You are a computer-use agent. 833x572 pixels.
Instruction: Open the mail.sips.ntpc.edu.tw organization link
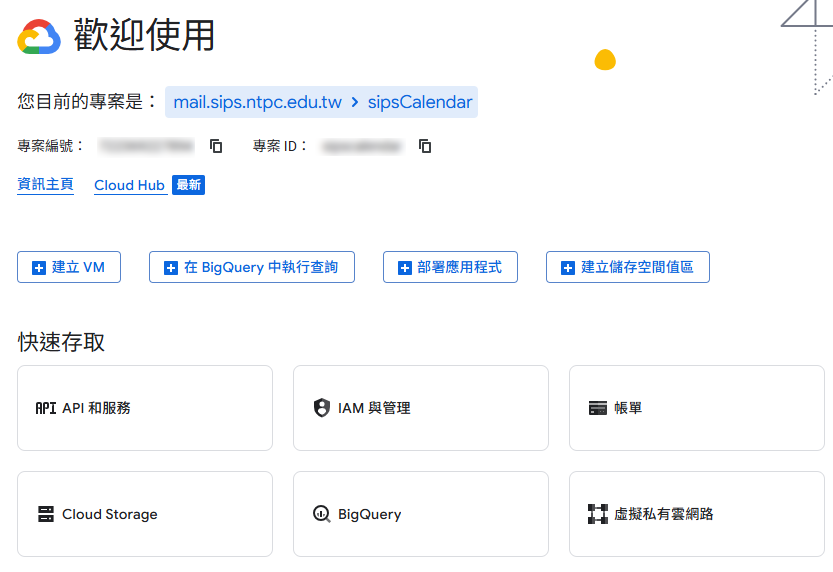click(257, 102)
